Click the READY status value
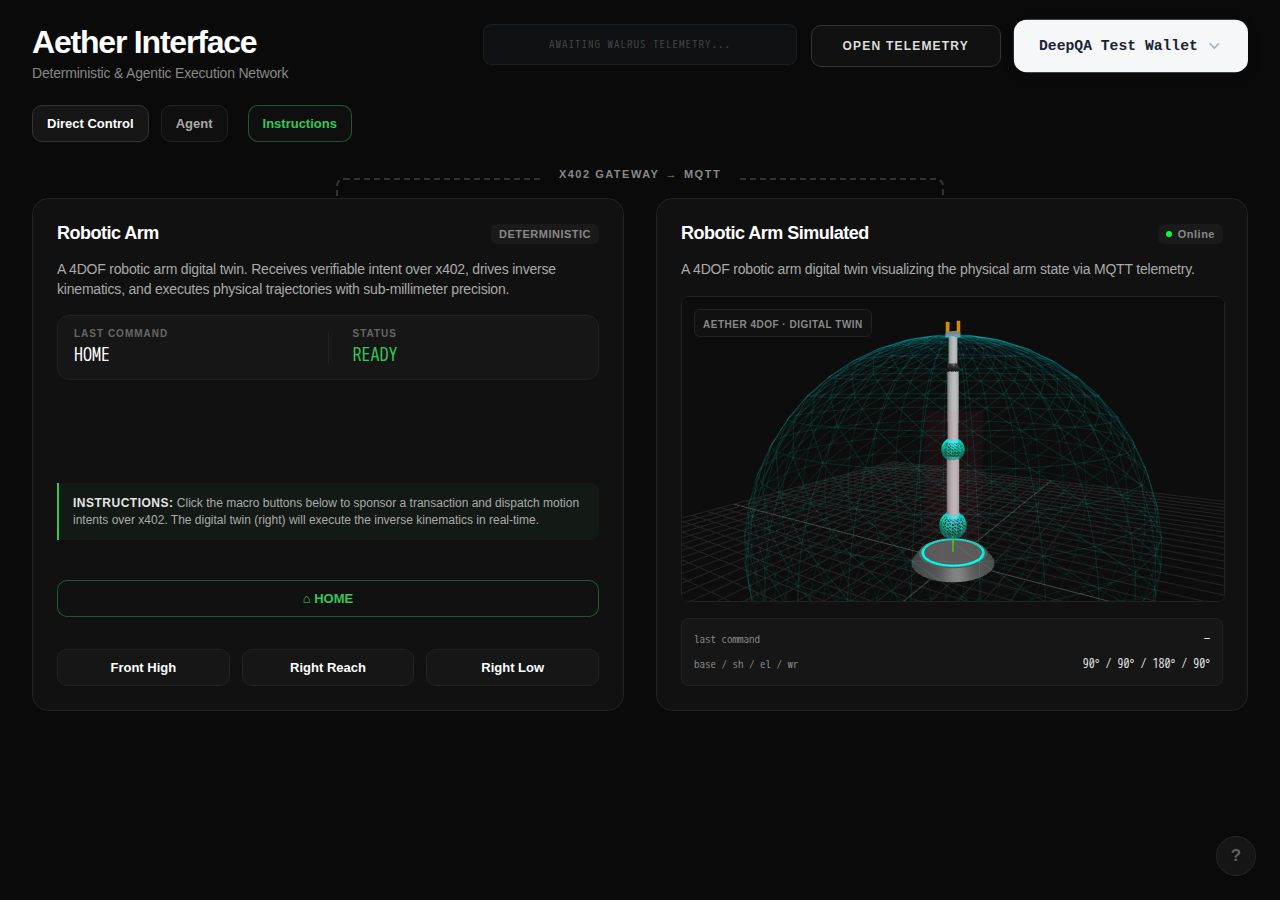This screenshot has height=900, width=1280. (375, 355)
